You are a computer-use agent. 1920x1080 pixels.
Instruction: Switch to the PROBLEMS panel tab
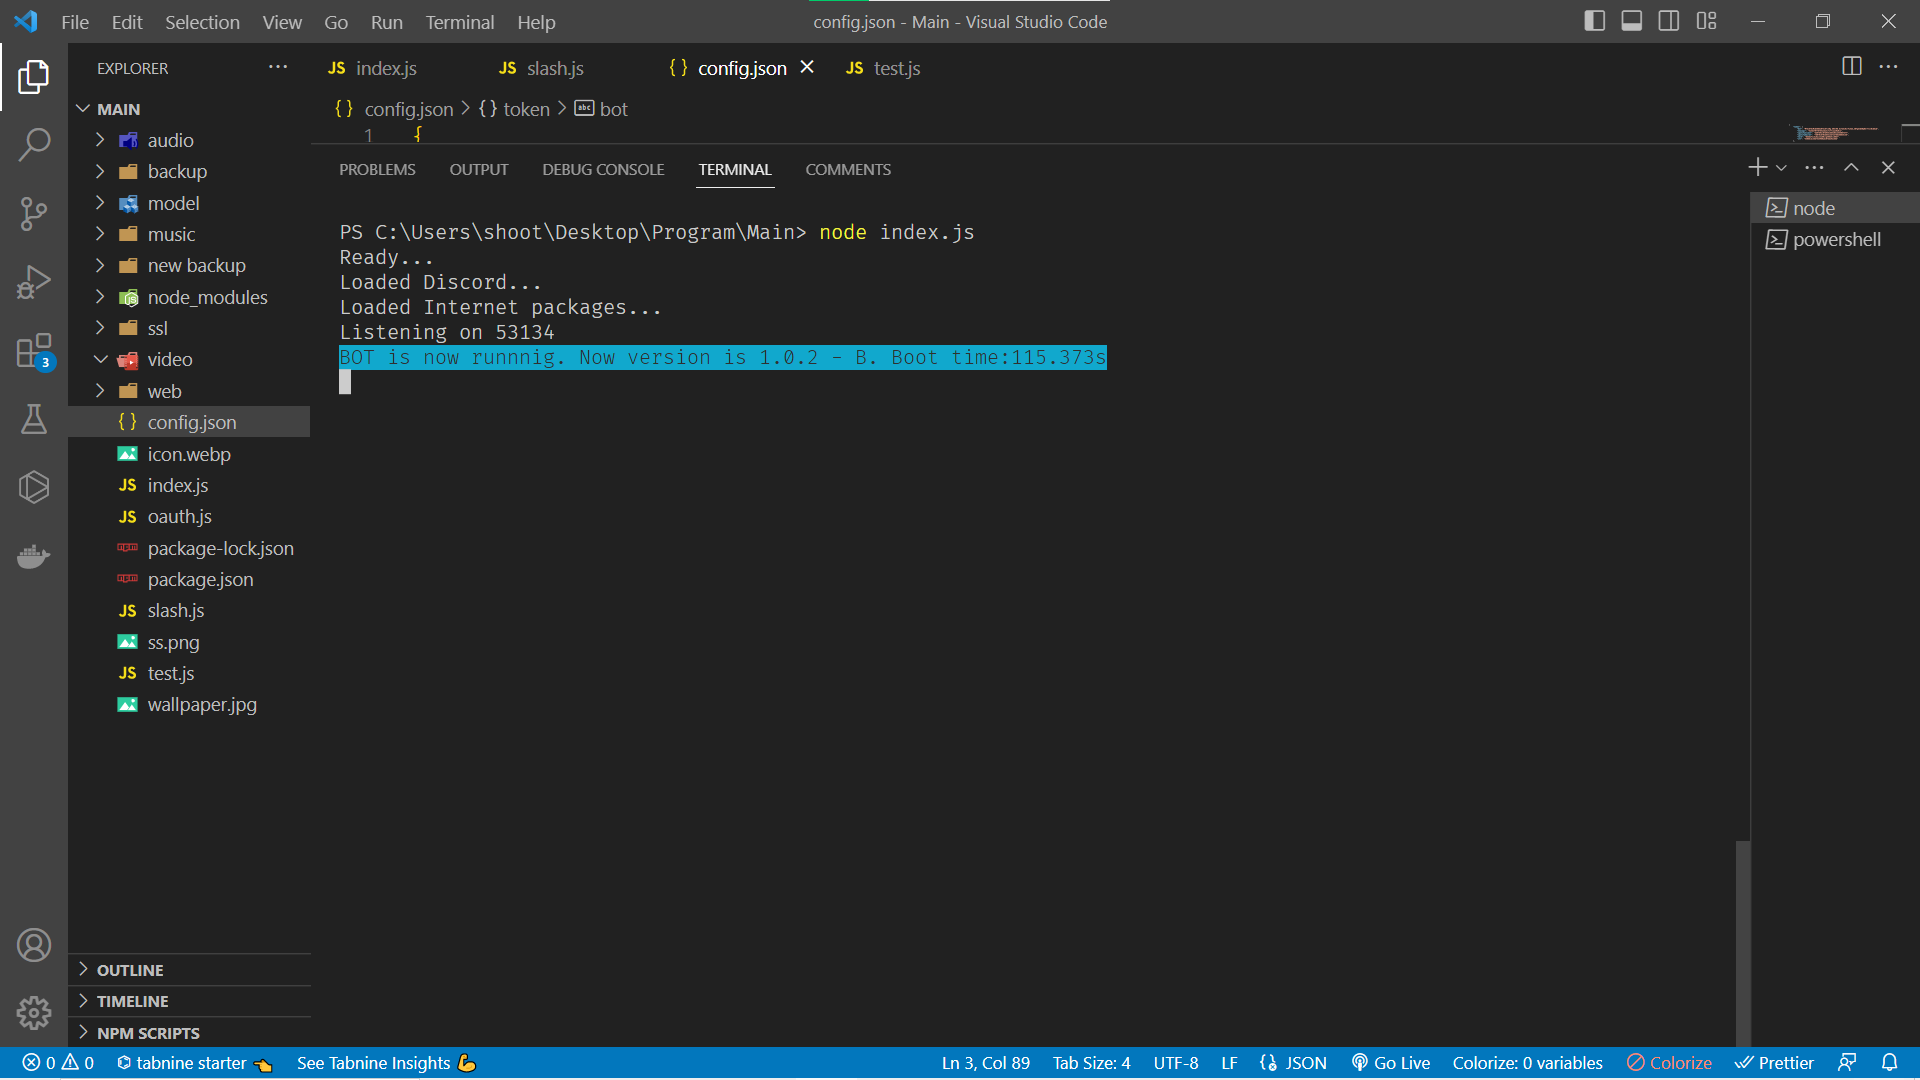point(377,170)
